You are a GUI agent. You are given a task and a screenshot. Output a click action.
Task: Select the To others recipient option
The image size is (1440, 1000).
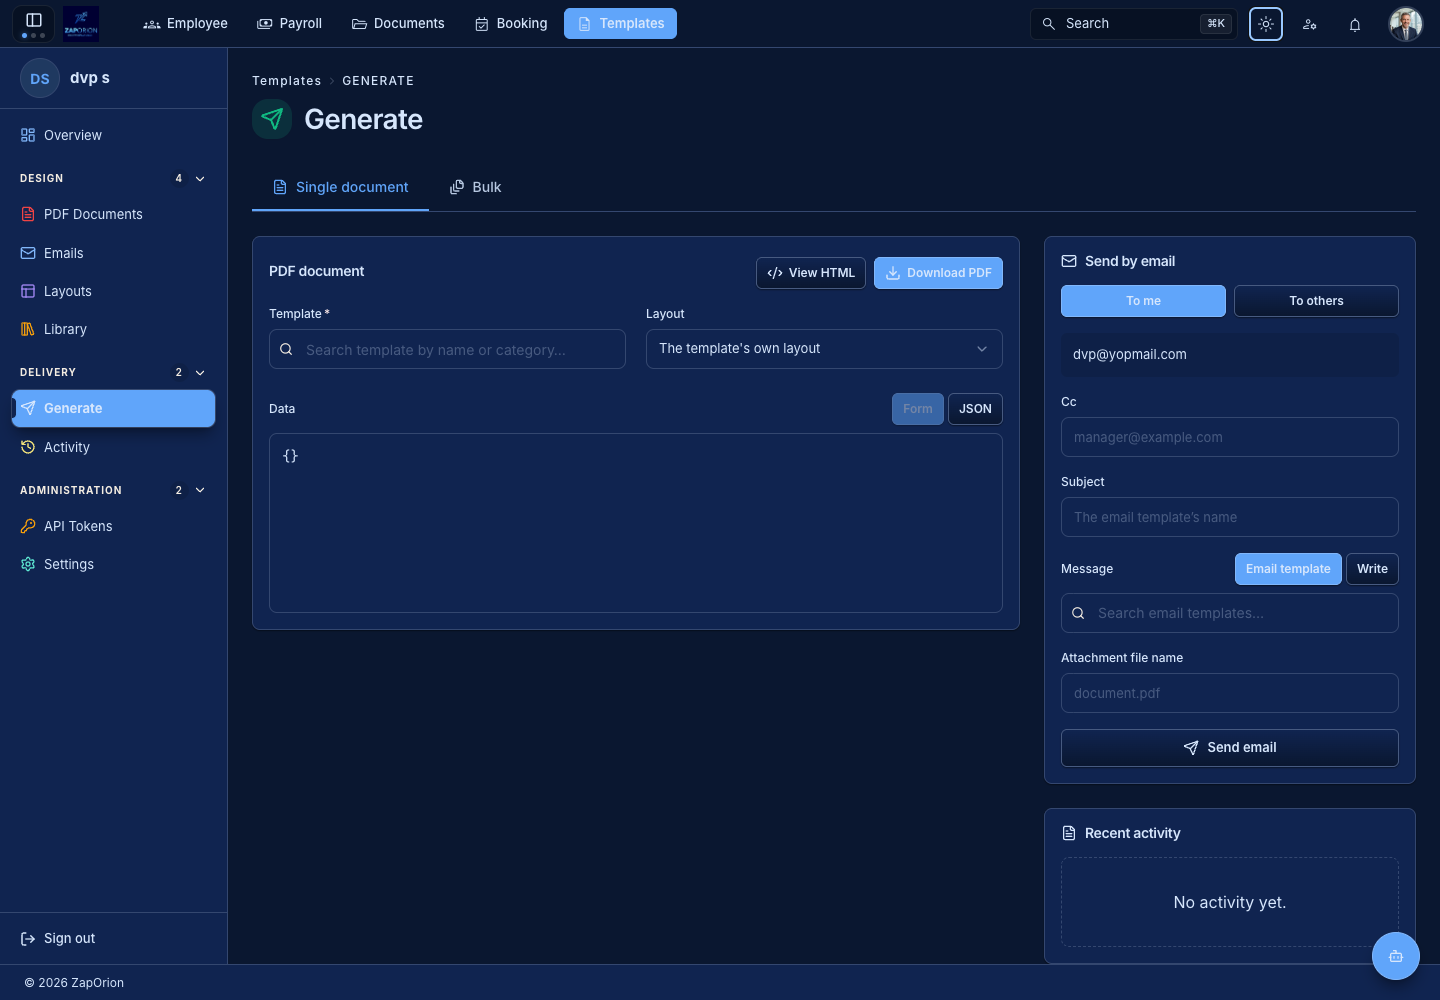pyautogui.click(x=1316, y=301)
